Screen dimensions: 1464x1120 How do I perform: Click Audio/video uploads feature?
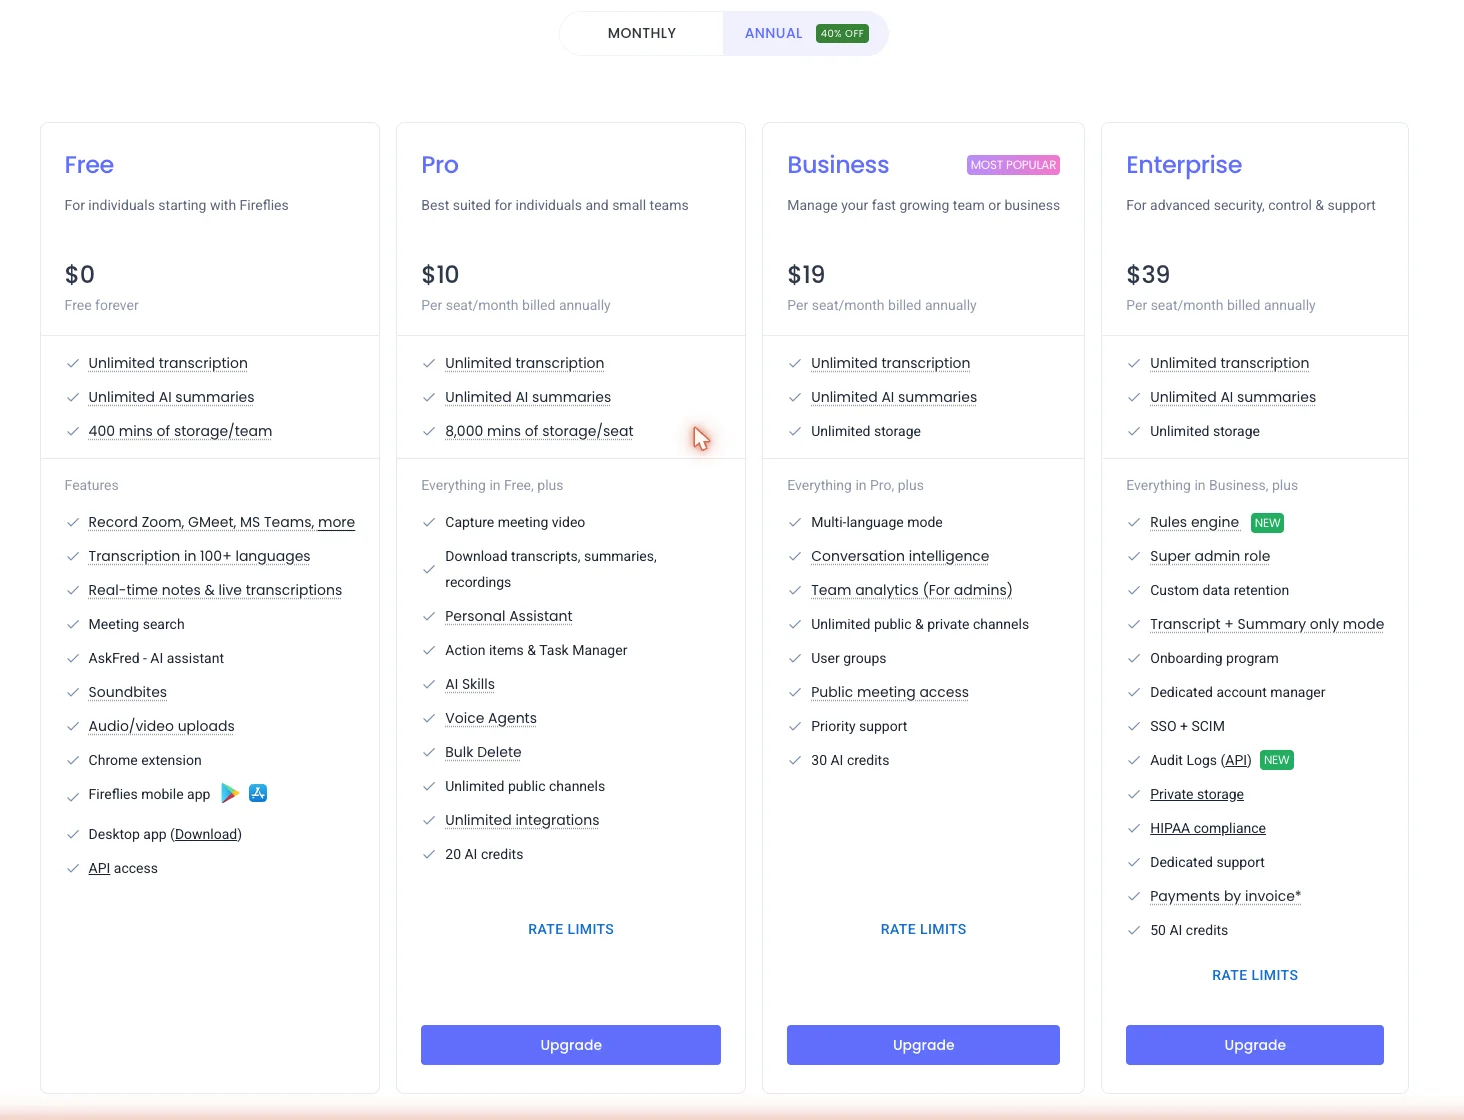point(161,726)
